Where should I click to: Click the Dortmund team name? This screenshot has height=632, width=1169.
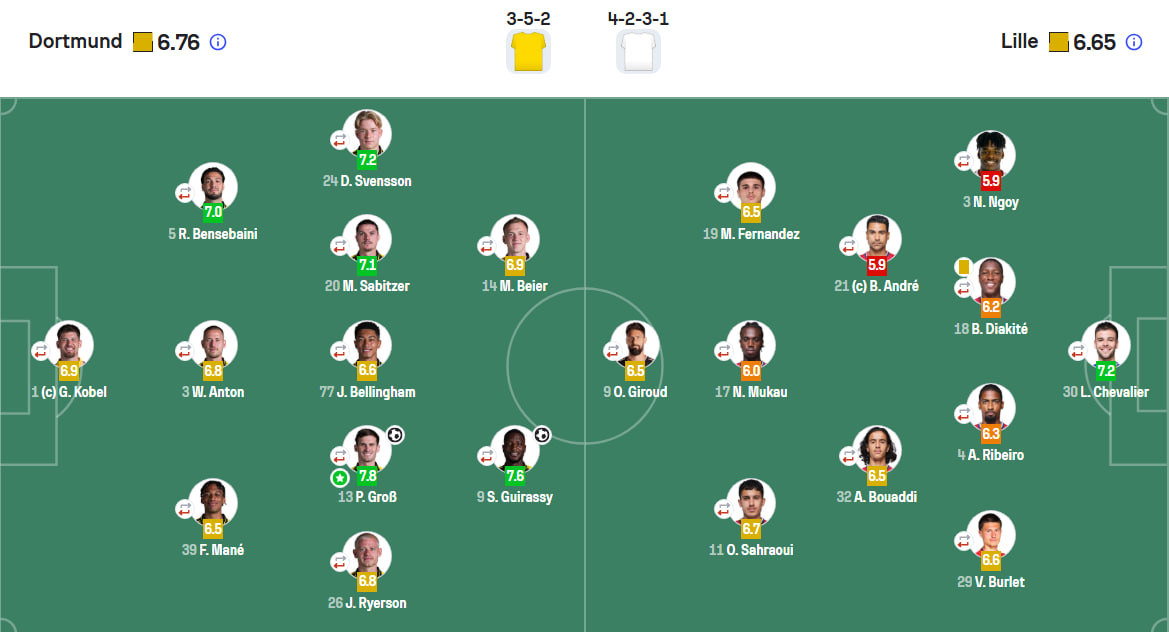[75, 41]
